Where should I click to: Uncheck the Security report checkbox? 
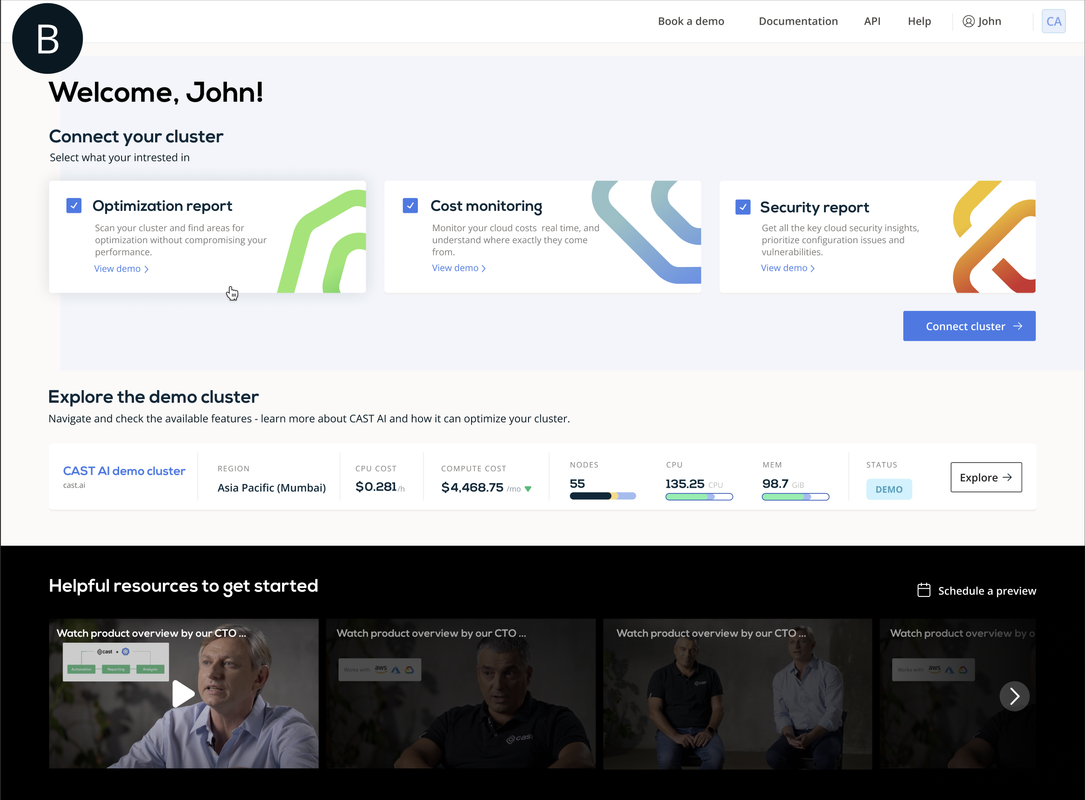(742, 207)
